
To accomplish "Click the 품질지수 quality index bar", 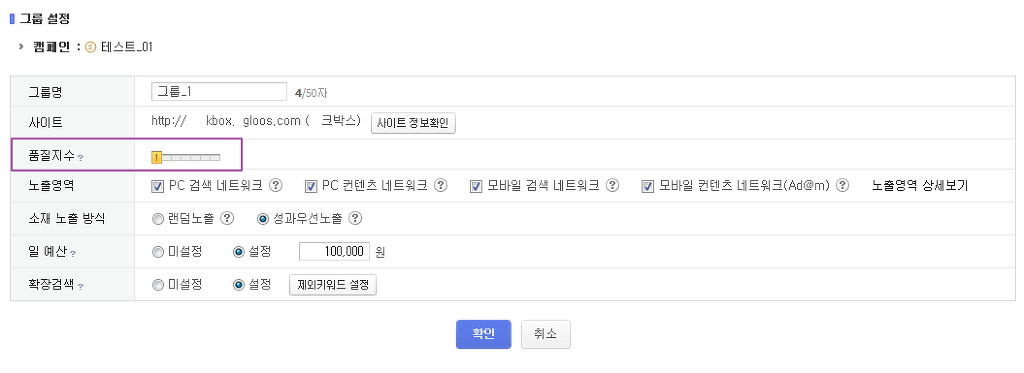I will pos(186,157).
